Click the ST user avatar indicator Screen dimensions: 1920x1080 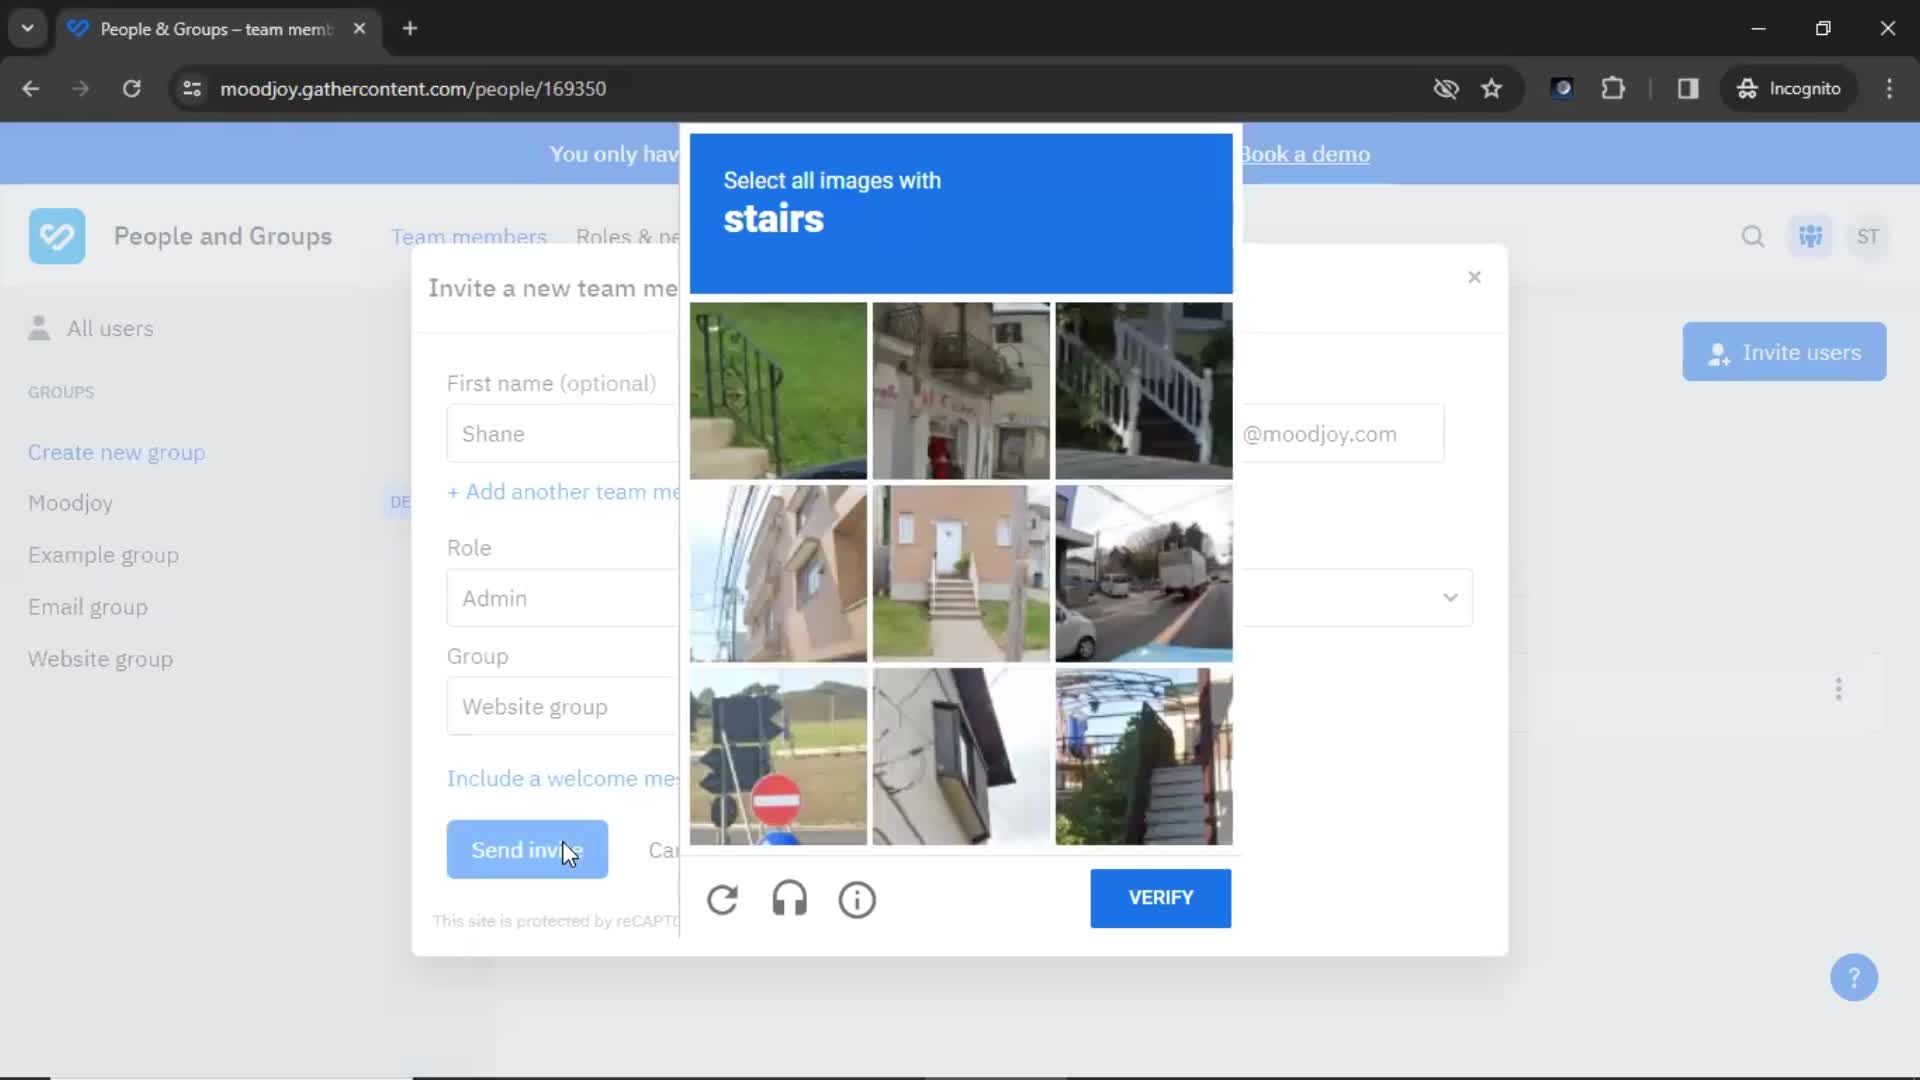1869,236
